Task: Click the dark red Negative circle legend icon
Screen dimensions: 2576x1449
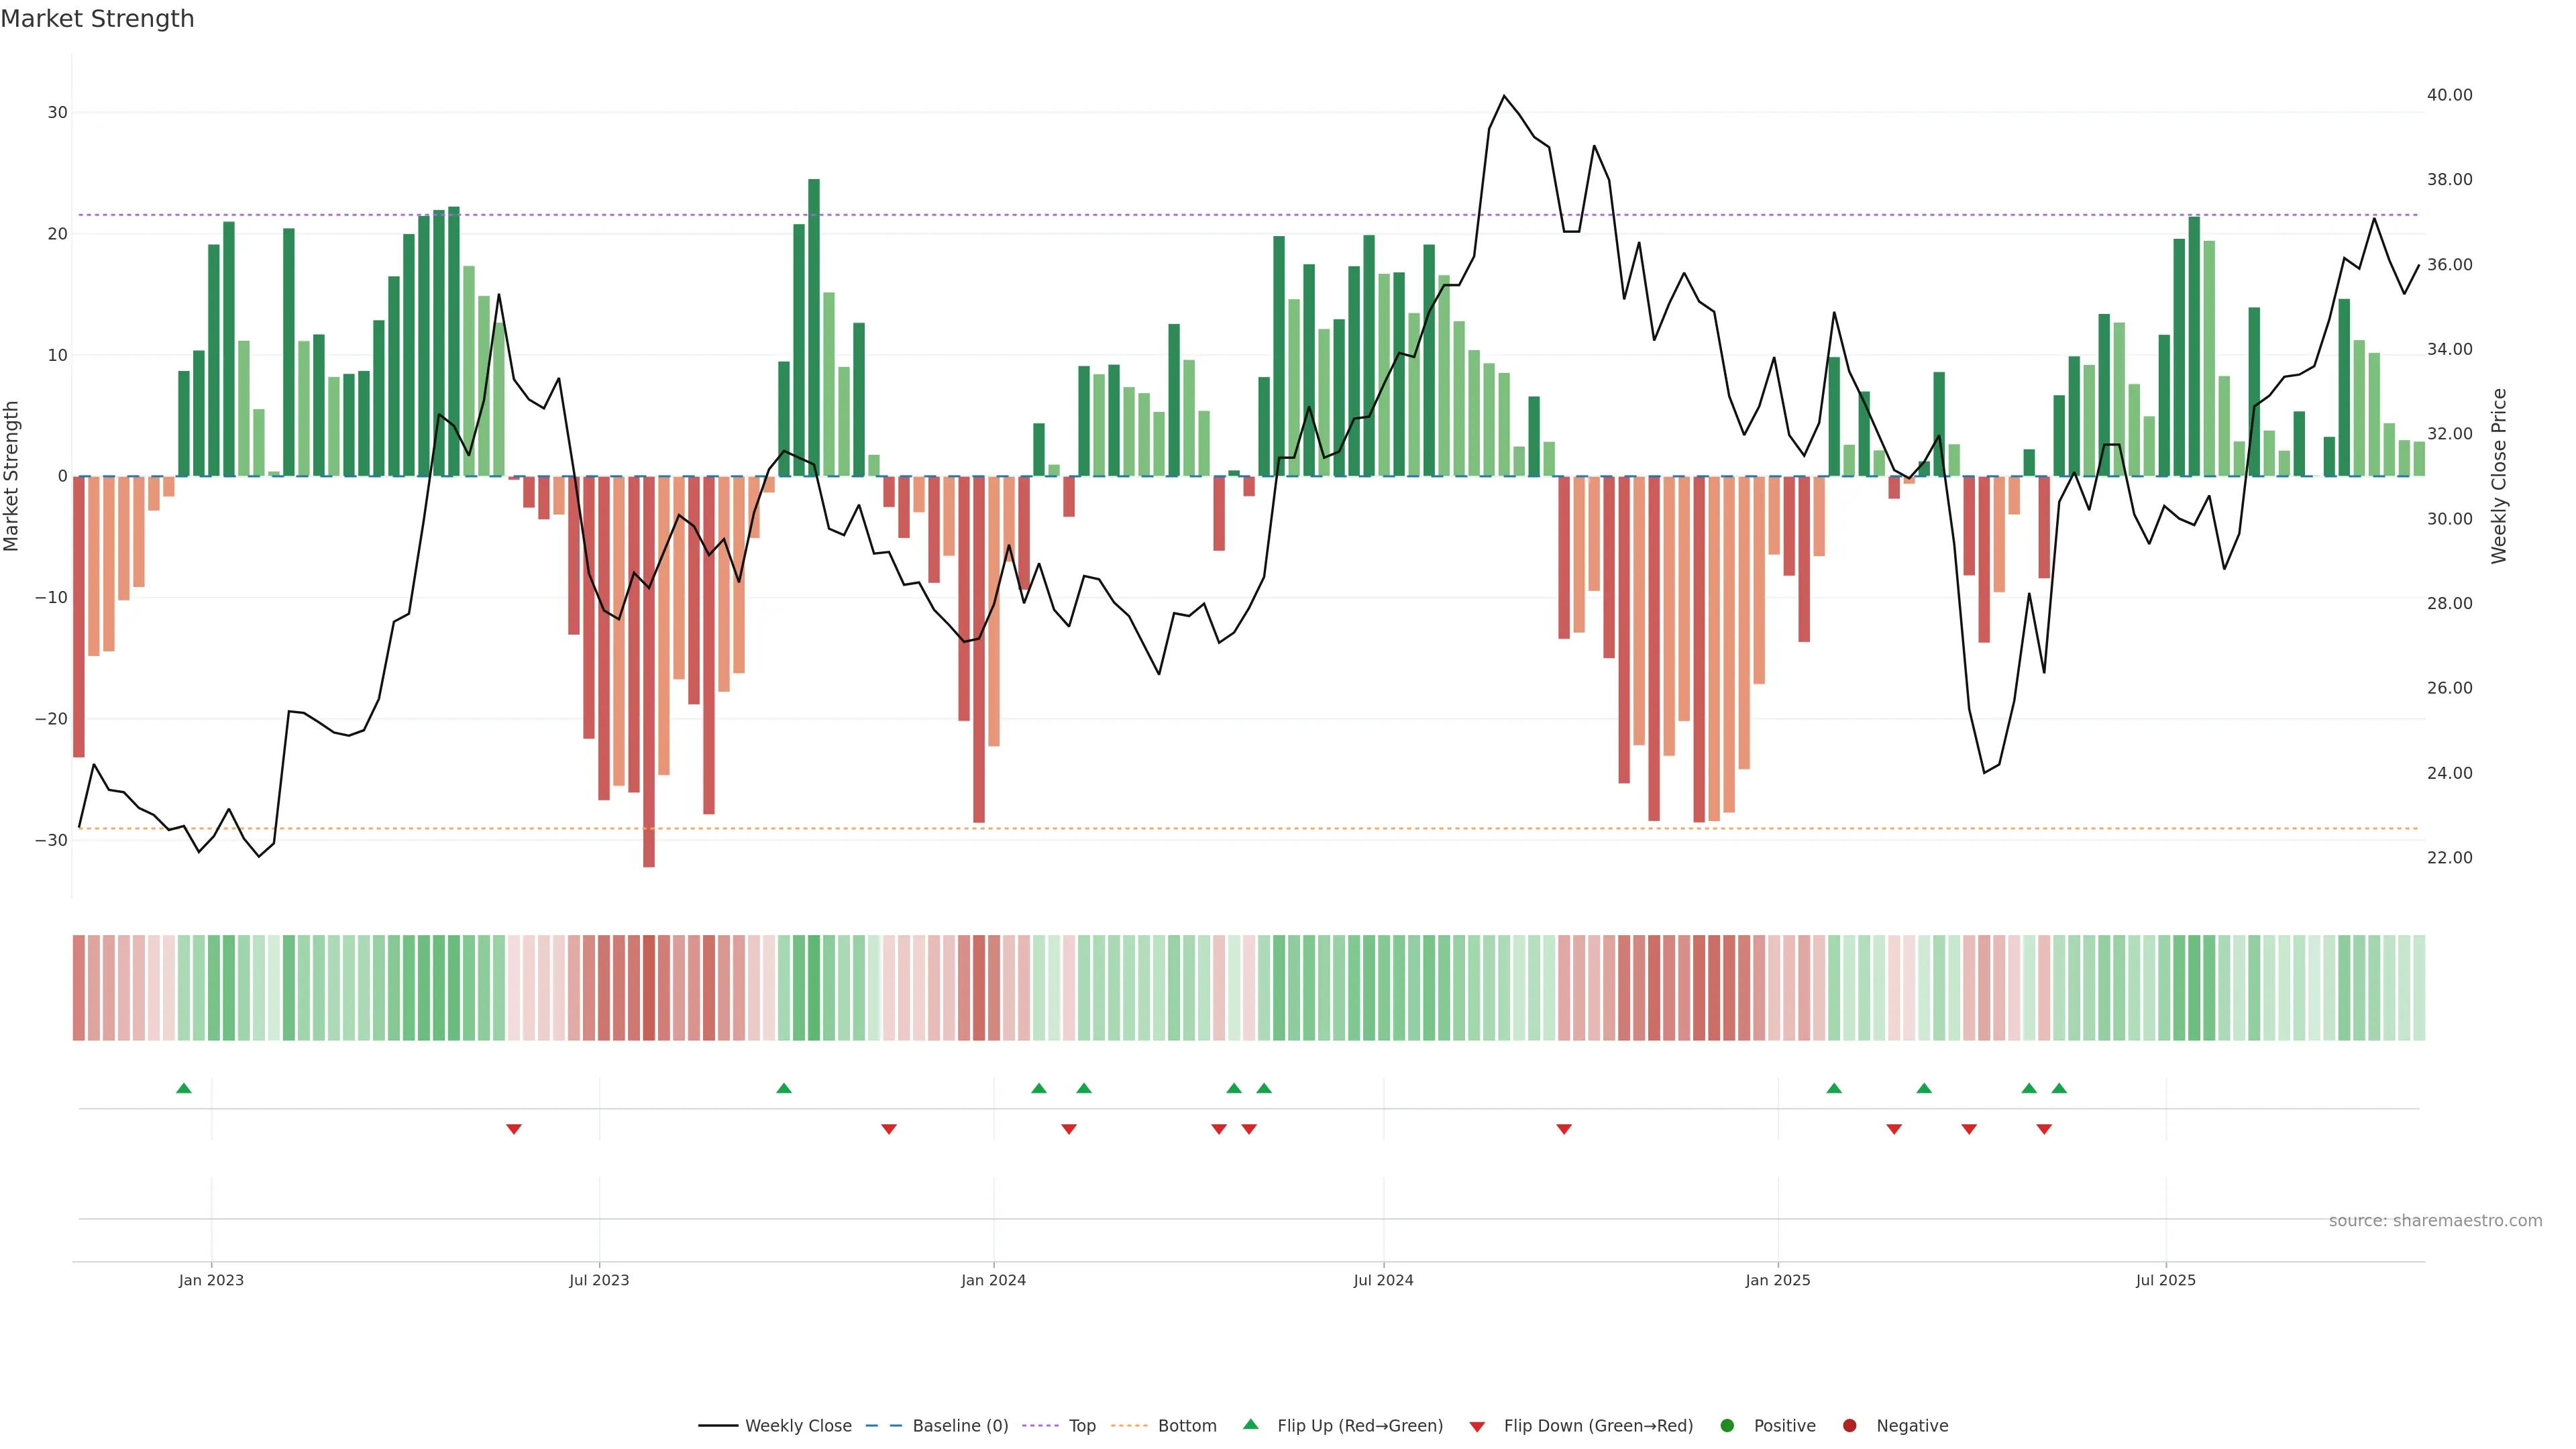Action: [x=1849, y=1426]
